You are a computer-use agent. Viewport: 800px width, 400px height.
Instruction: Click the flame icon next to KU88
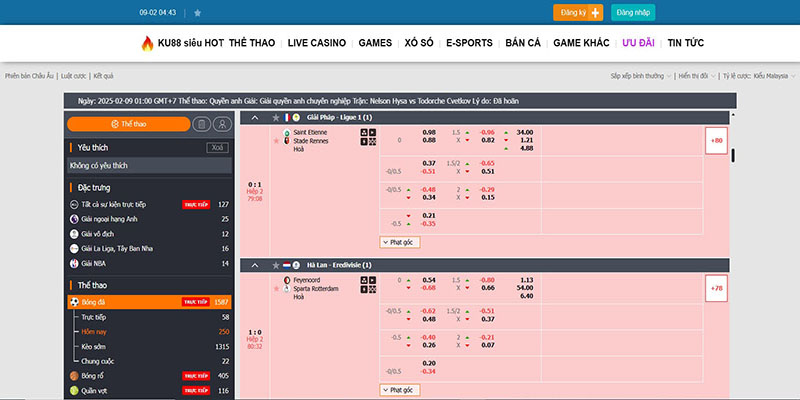[147, 43]
